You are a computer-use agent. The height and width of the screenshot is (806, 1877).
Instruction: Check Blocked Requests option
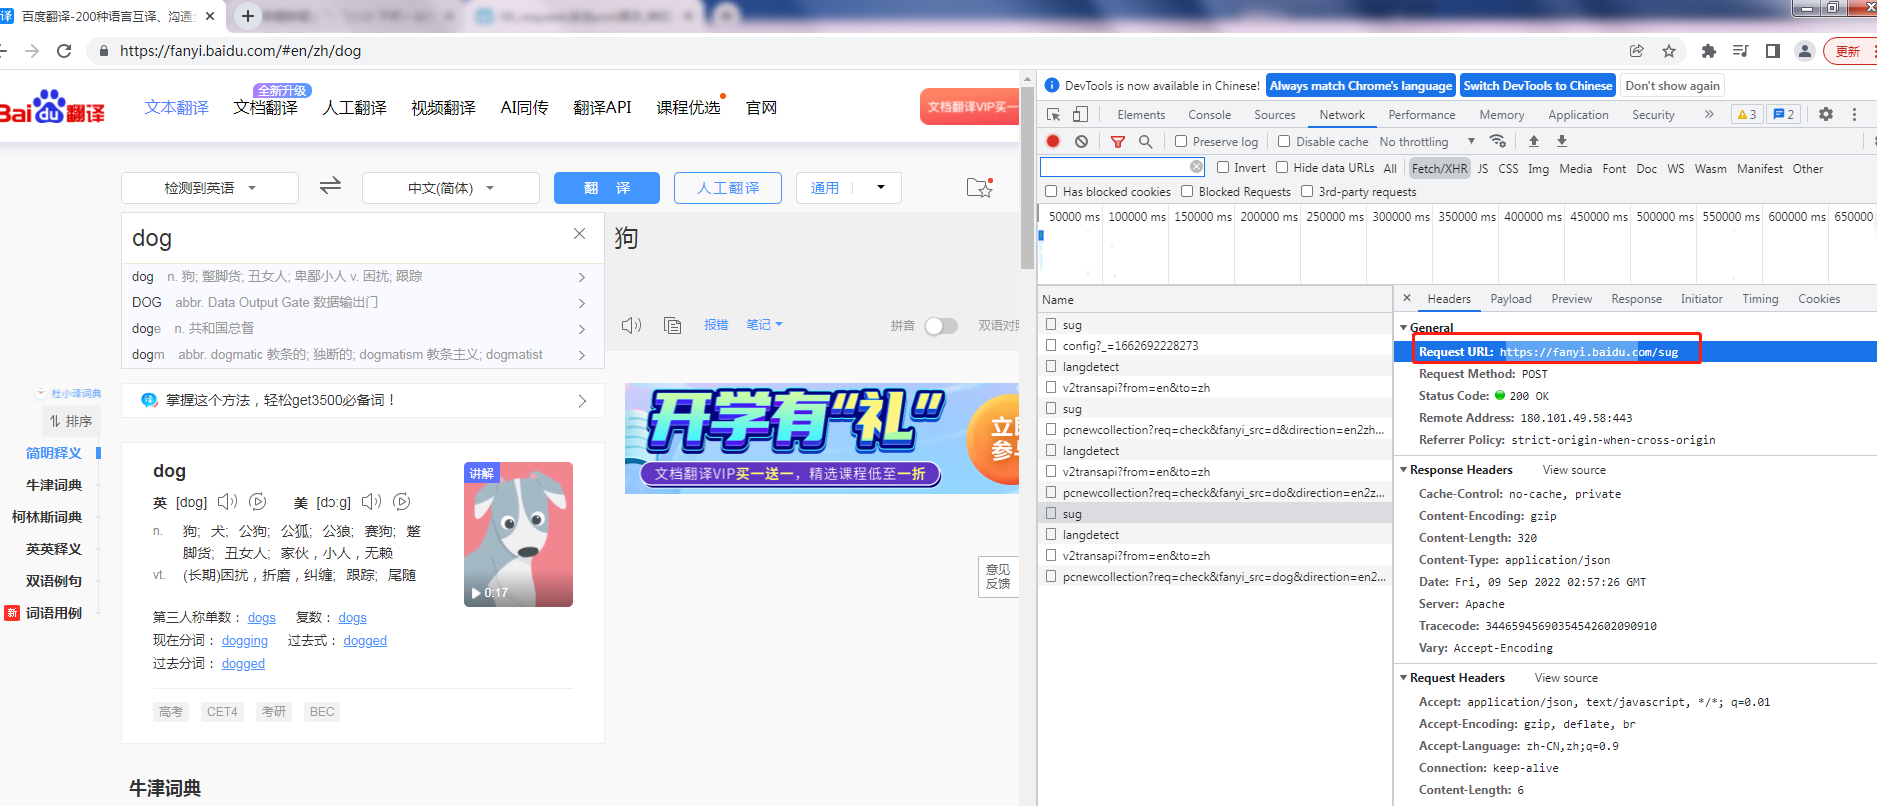point(1187,191)
